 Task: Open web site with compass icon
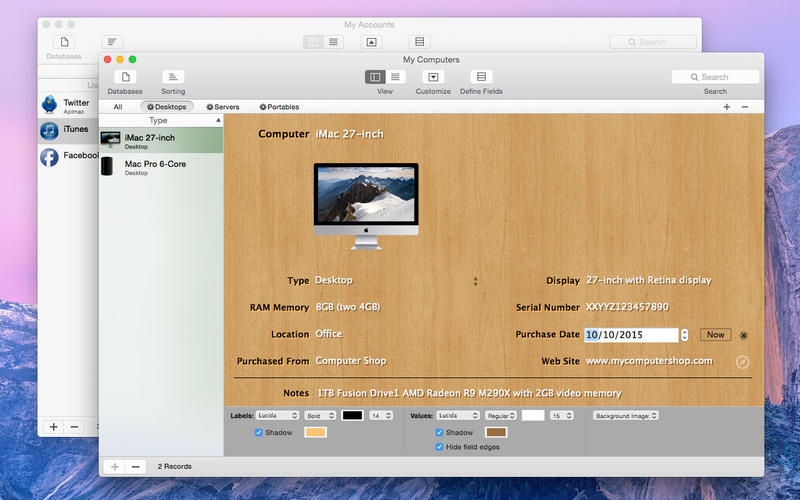(x=743, y=361)
